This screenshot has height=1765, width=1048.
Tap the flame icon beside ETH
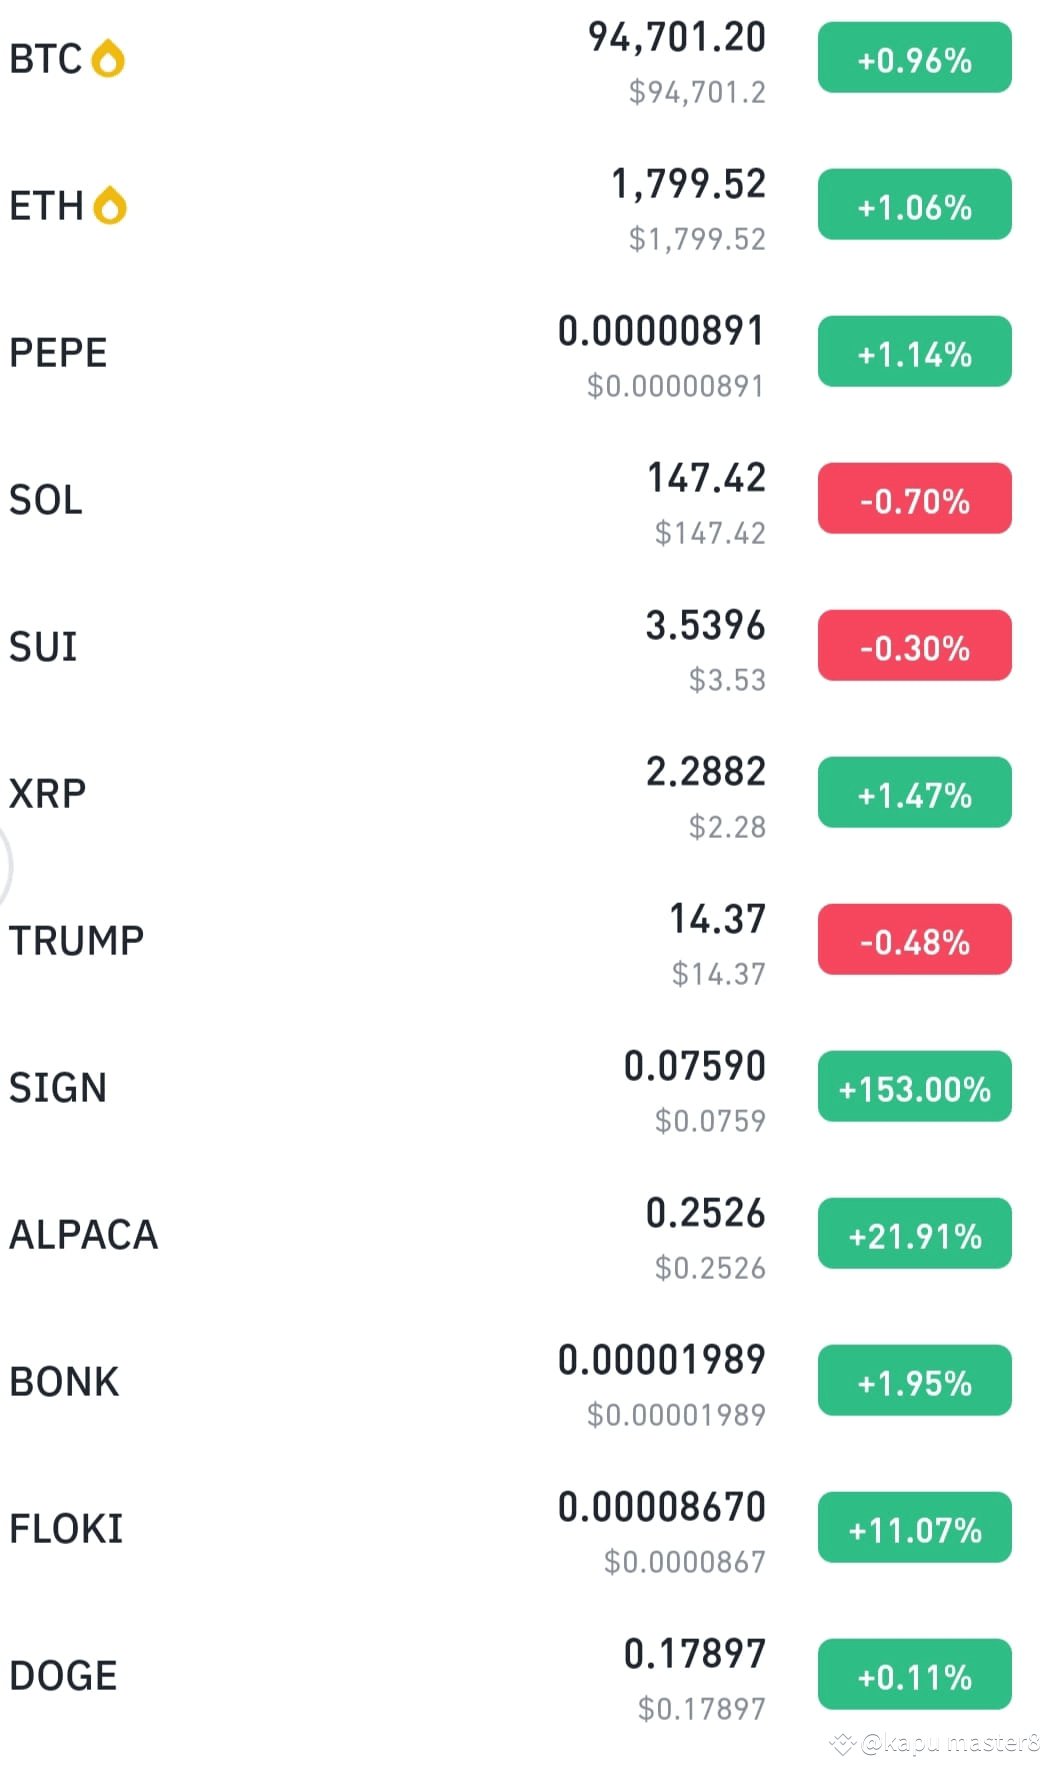tap(110, 205)
